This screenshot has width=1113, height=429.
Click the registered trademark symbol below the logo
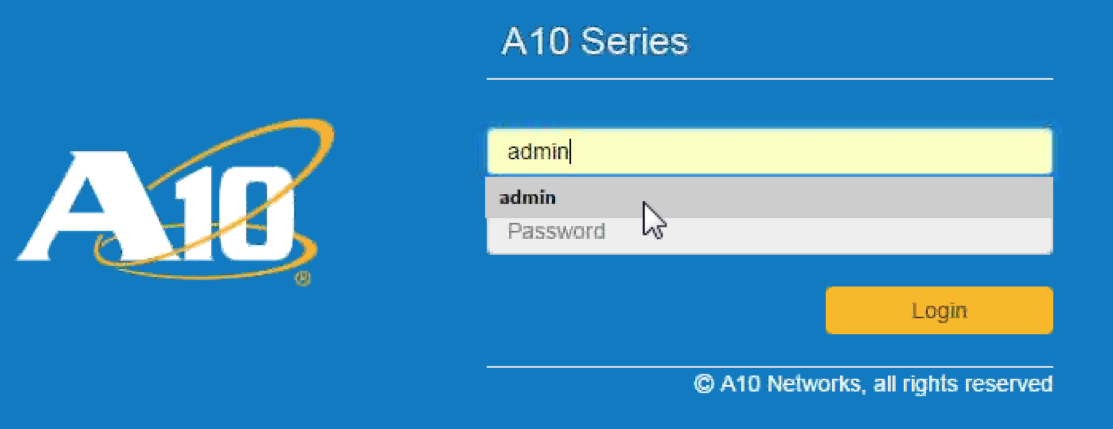303,279
